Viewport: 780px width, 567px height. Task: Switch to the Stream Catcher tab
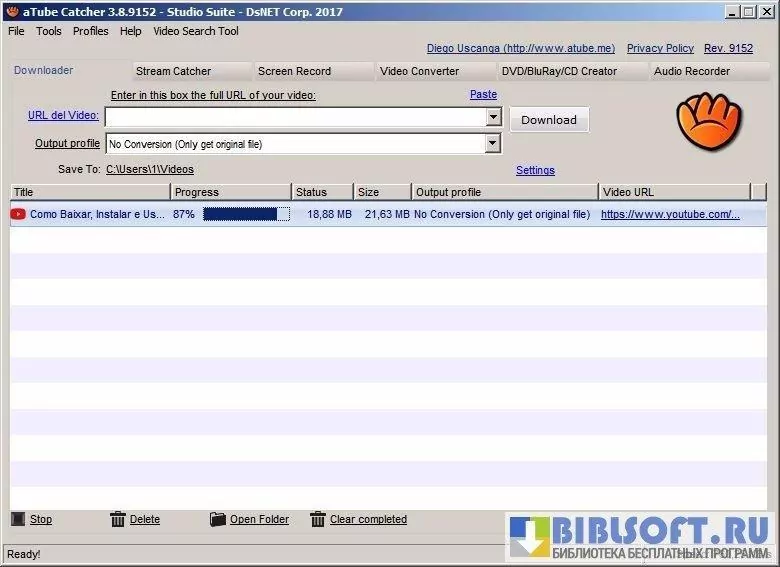(x=173, y=71)
